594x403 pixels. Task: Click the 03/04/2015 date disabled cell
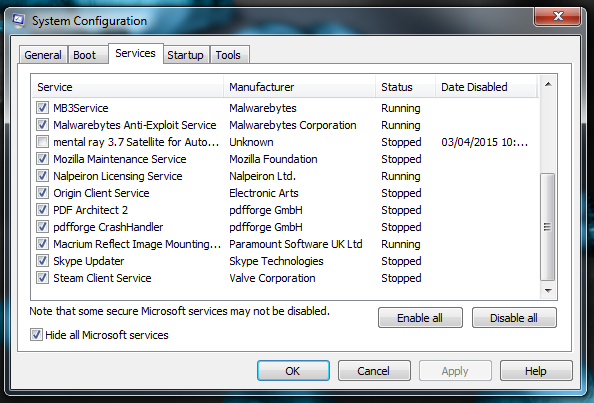click(484, 142)
